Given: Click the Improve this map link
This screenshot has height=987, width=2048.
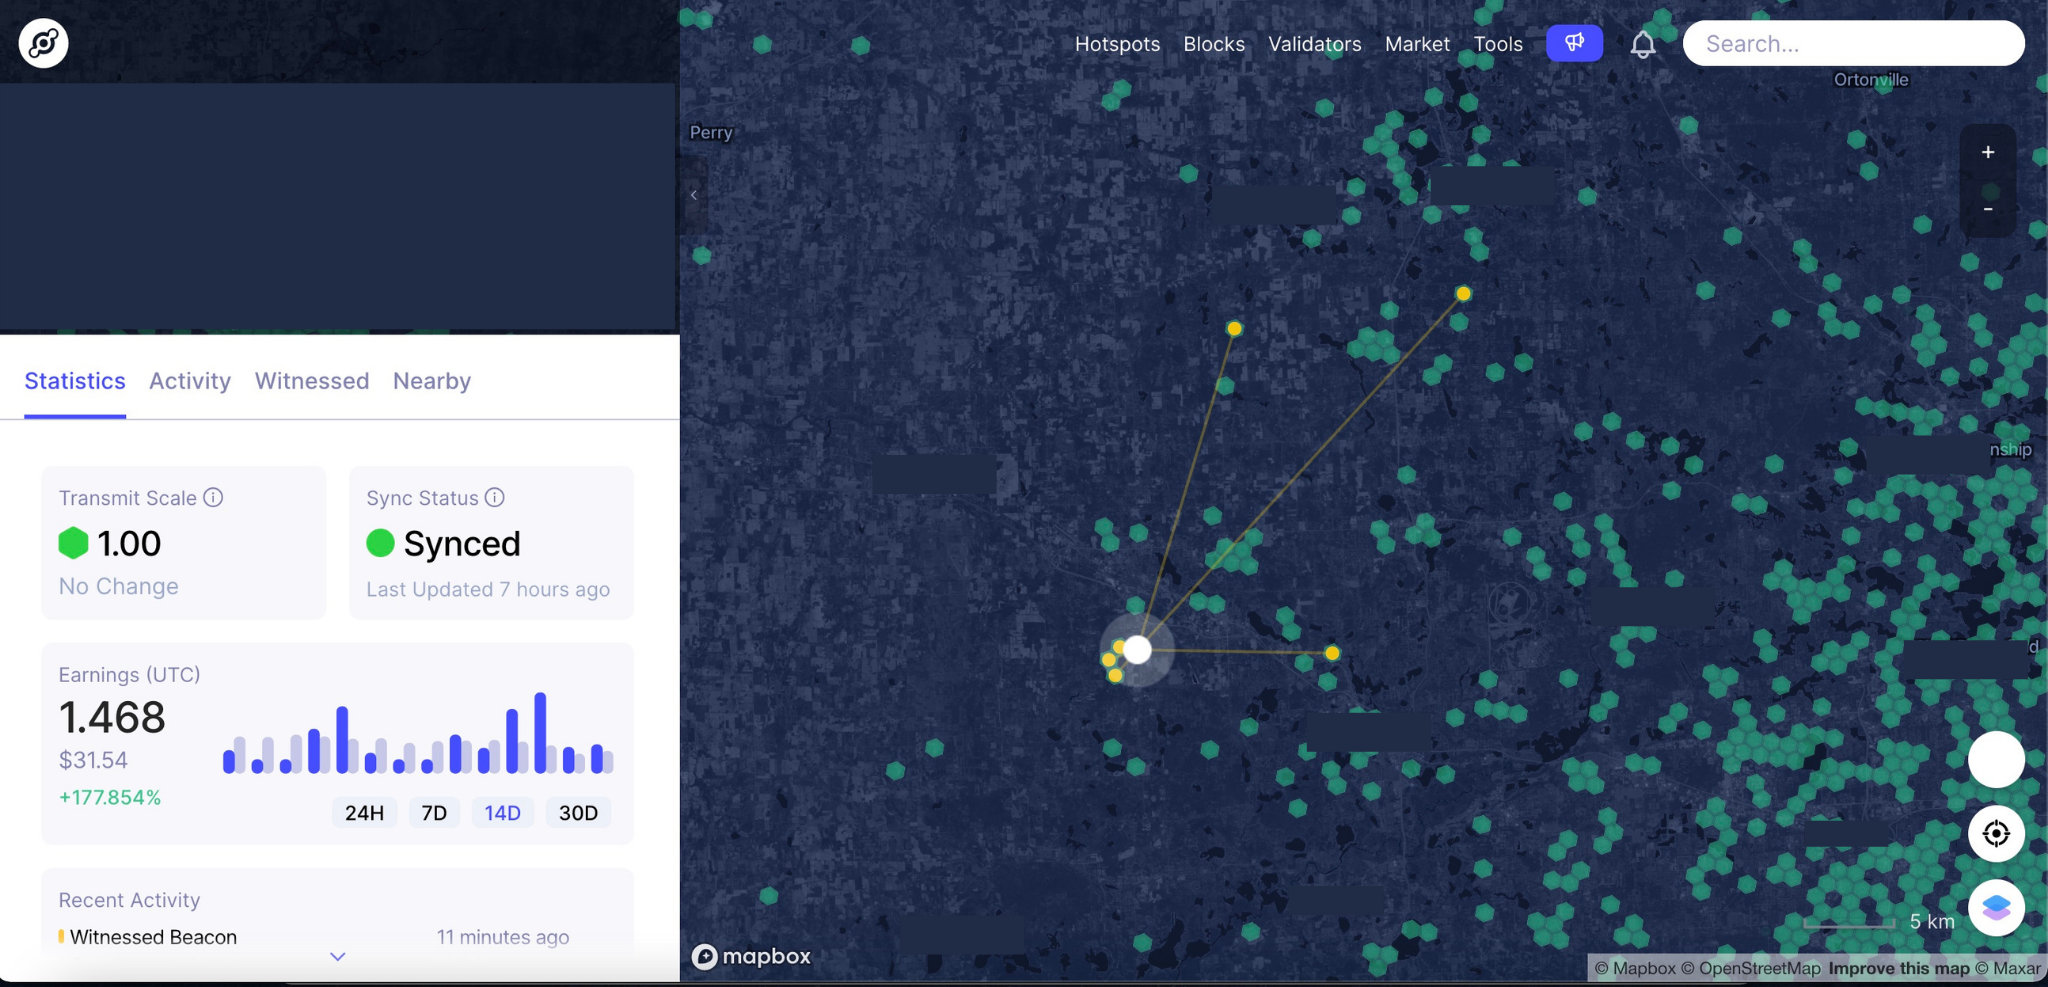Looking at the screenshot, I should pos(1898,968).
